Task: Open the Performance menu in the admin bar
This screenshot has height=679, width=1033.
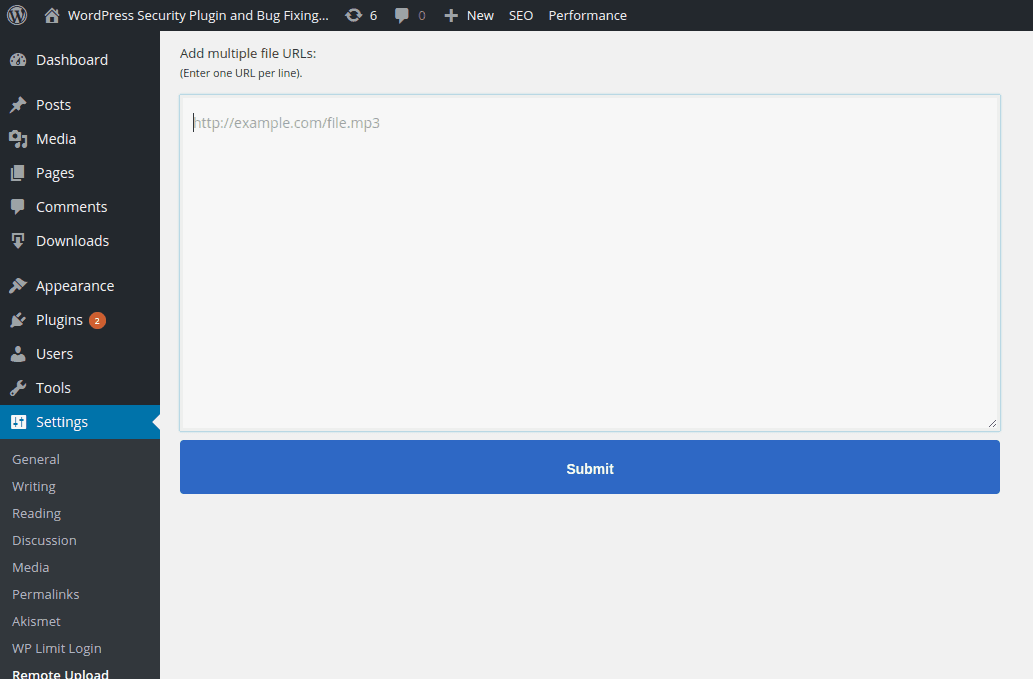Action: click(x=587, y=15)
